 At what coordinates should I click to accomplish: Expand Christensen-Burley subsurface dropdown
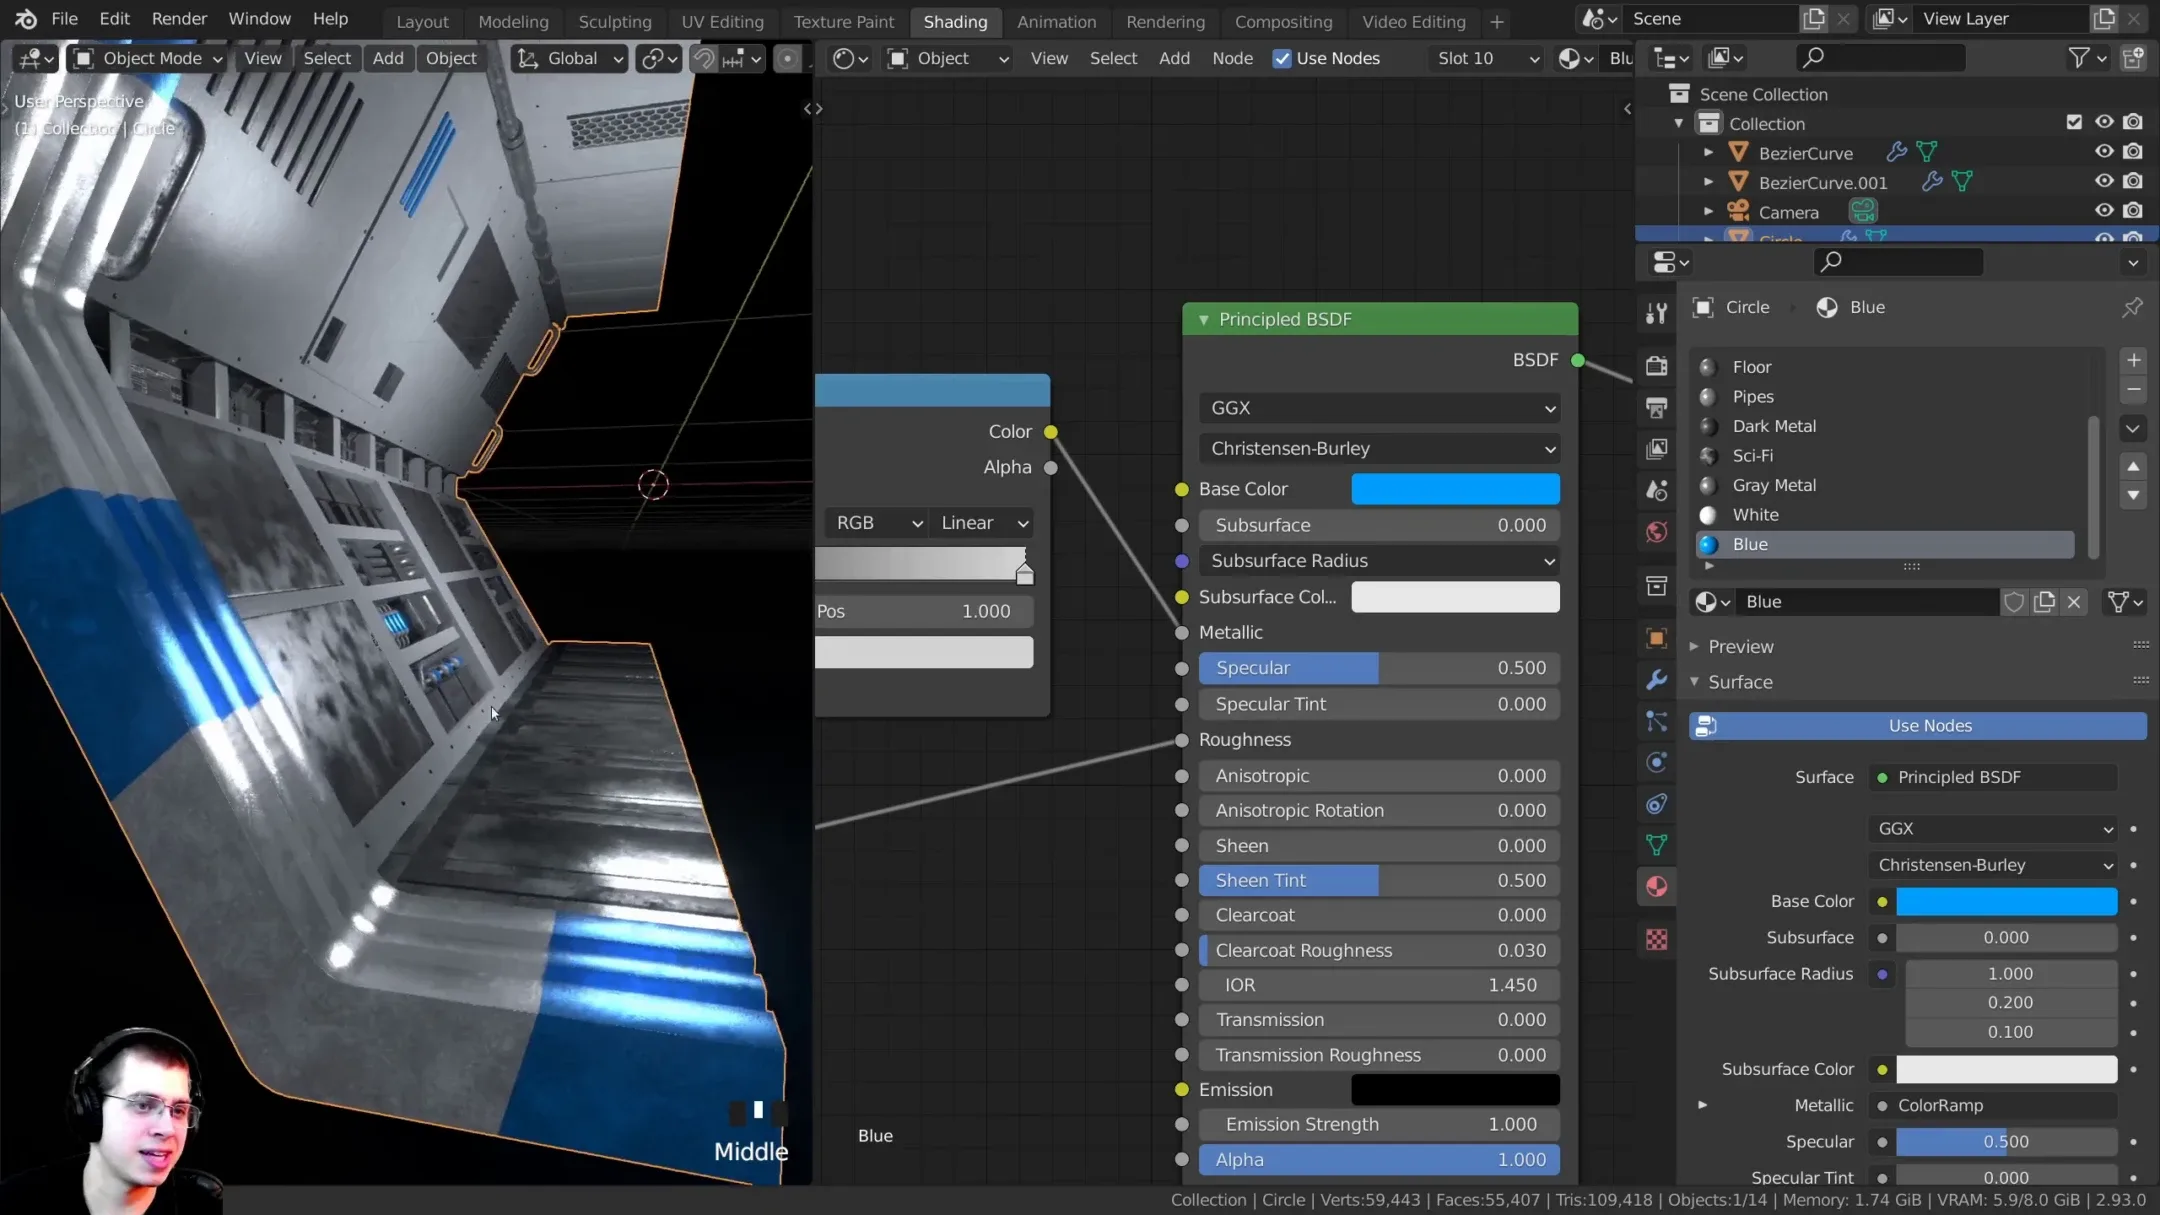(x=1381, y=447)
